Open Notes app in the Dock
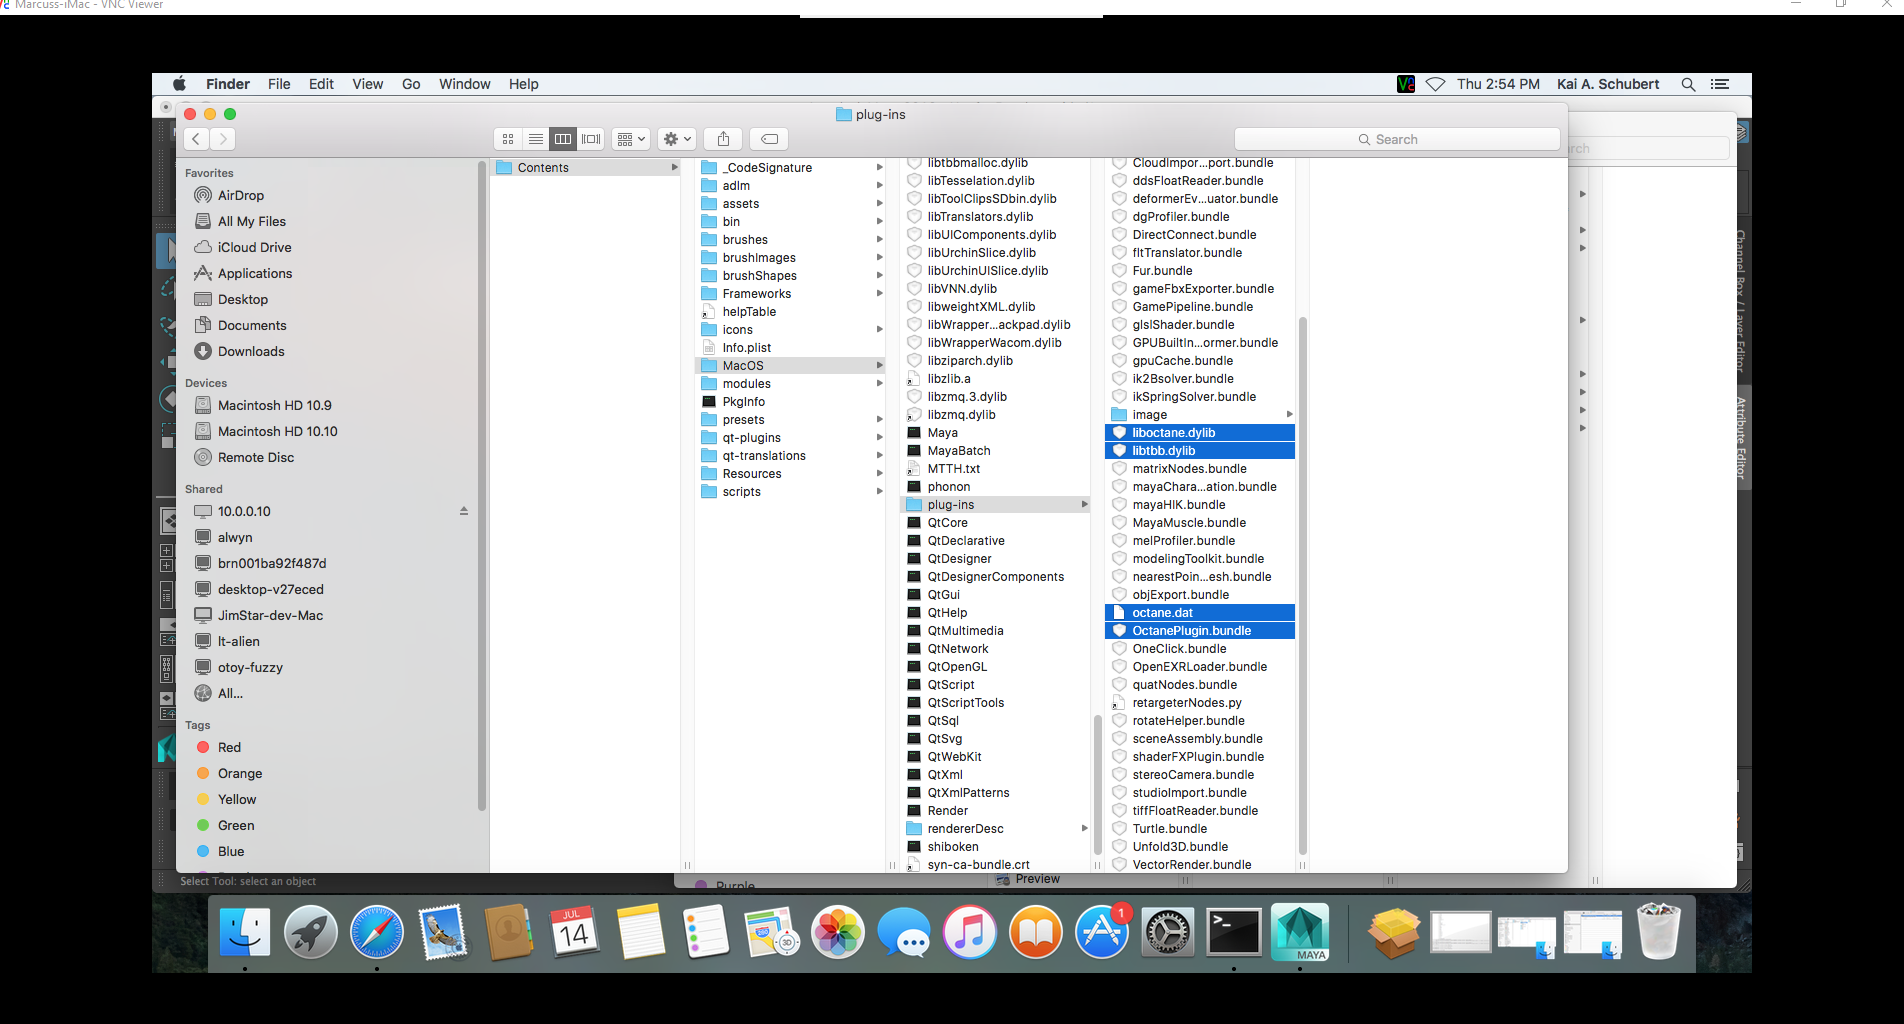 [641, 933]
